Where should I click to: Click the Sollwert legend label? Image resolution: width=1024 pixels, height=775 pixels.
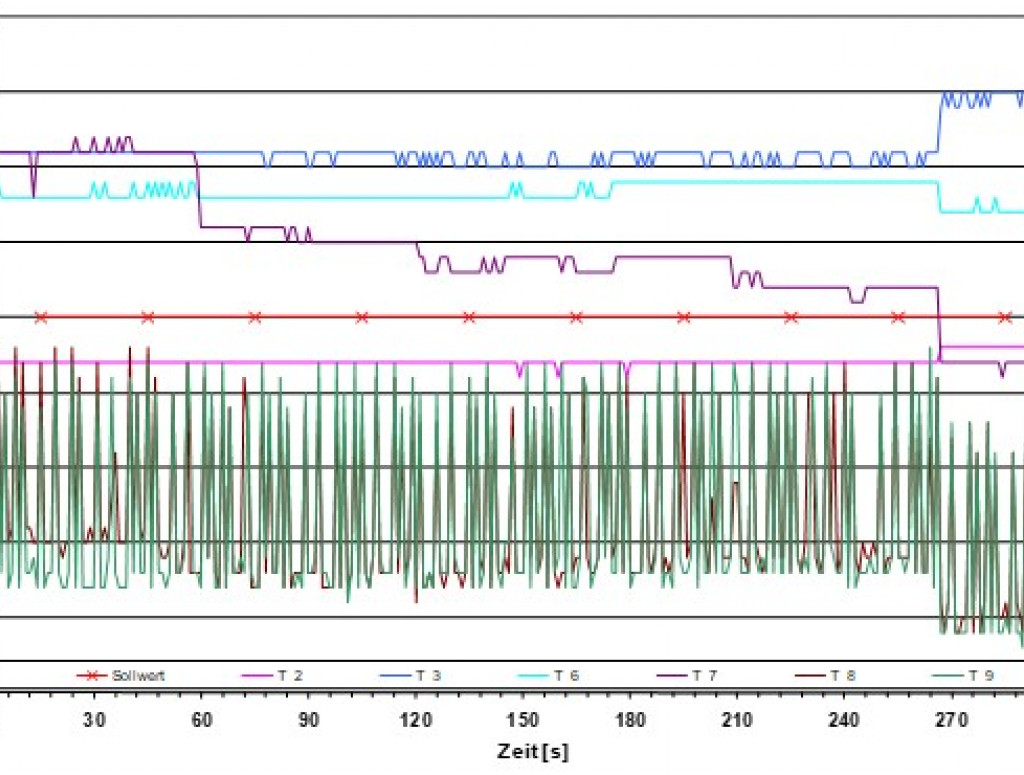[x=139, y=675]
